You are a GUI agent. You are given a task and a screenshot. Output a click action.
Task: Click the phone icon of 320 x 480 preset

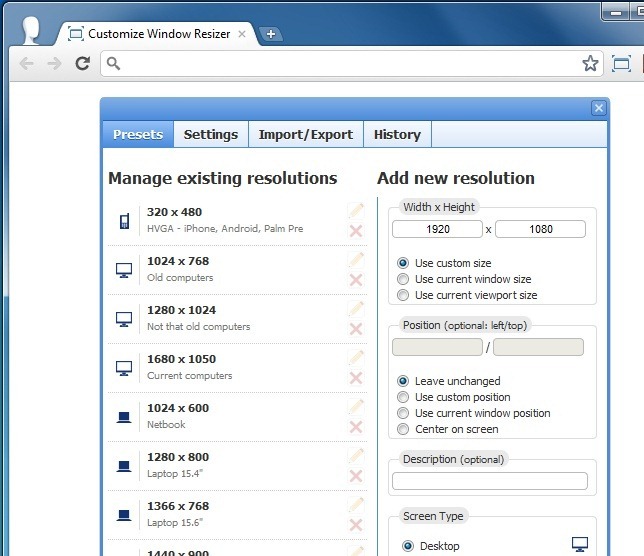point(124,221)
